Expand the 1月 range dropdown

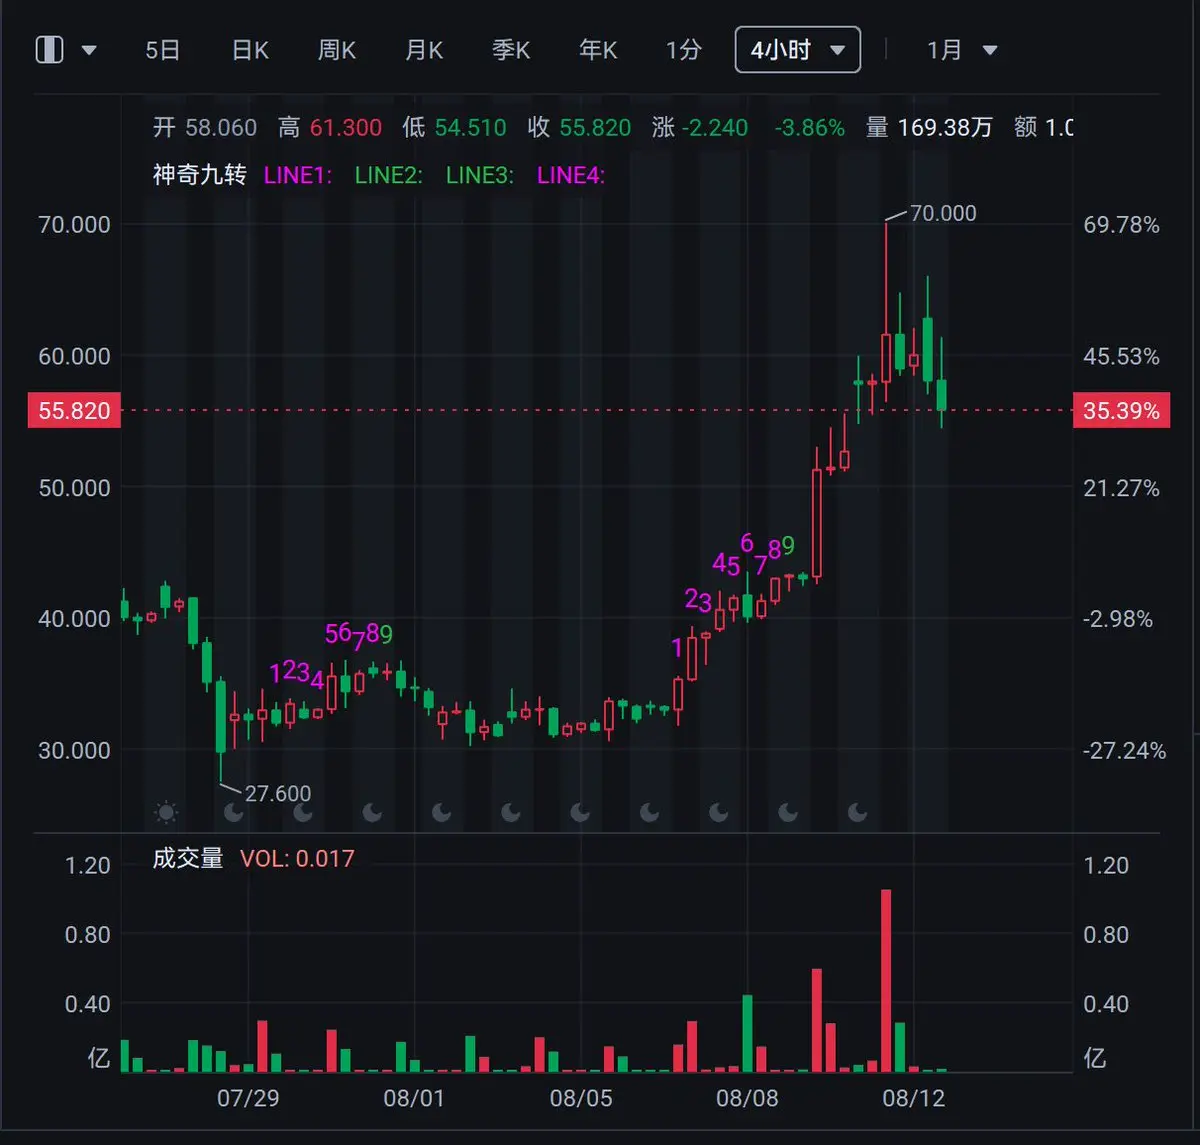pyautogui.click(x=962, y=50)
